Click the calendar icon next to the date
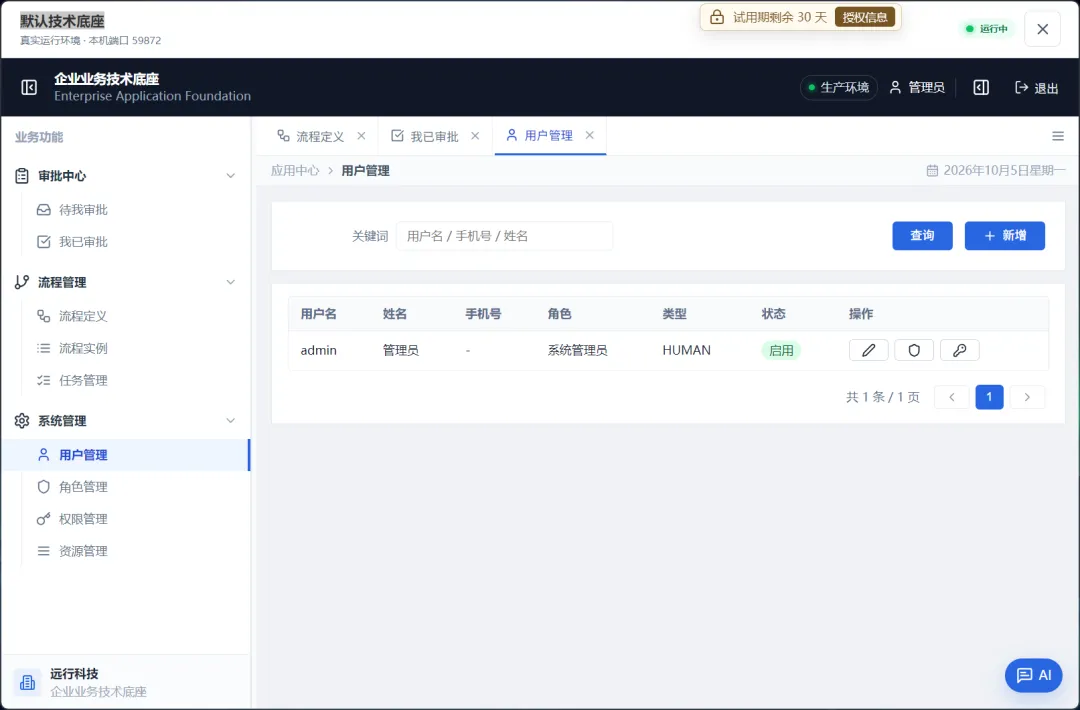 point(932,171)
